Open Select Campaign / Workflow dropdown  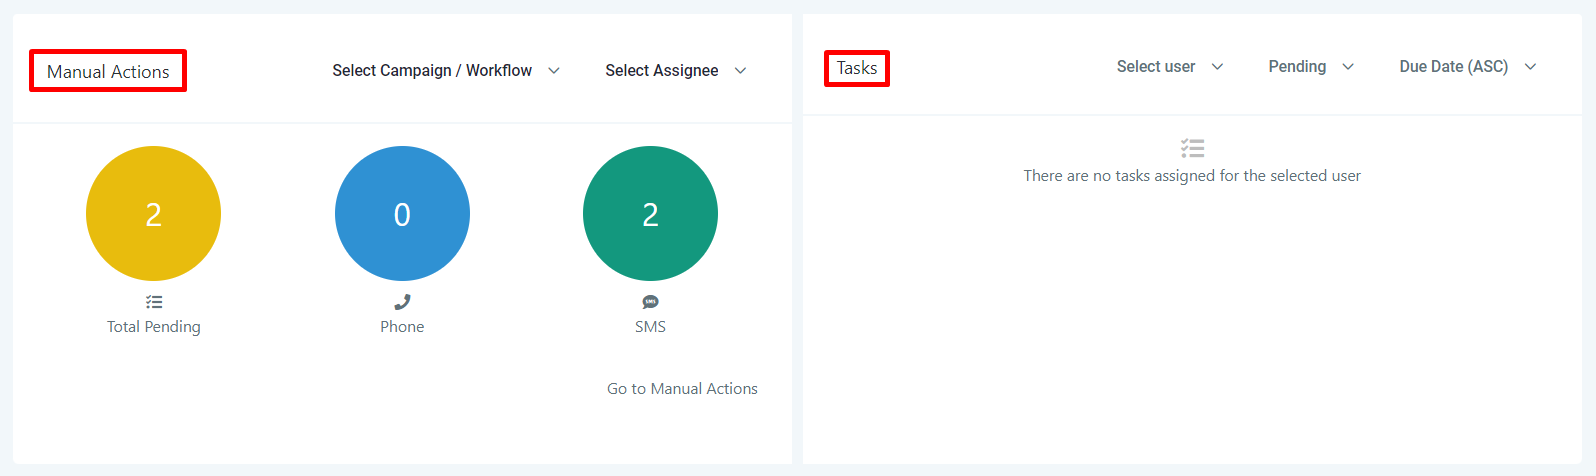(x=446, y=70)
